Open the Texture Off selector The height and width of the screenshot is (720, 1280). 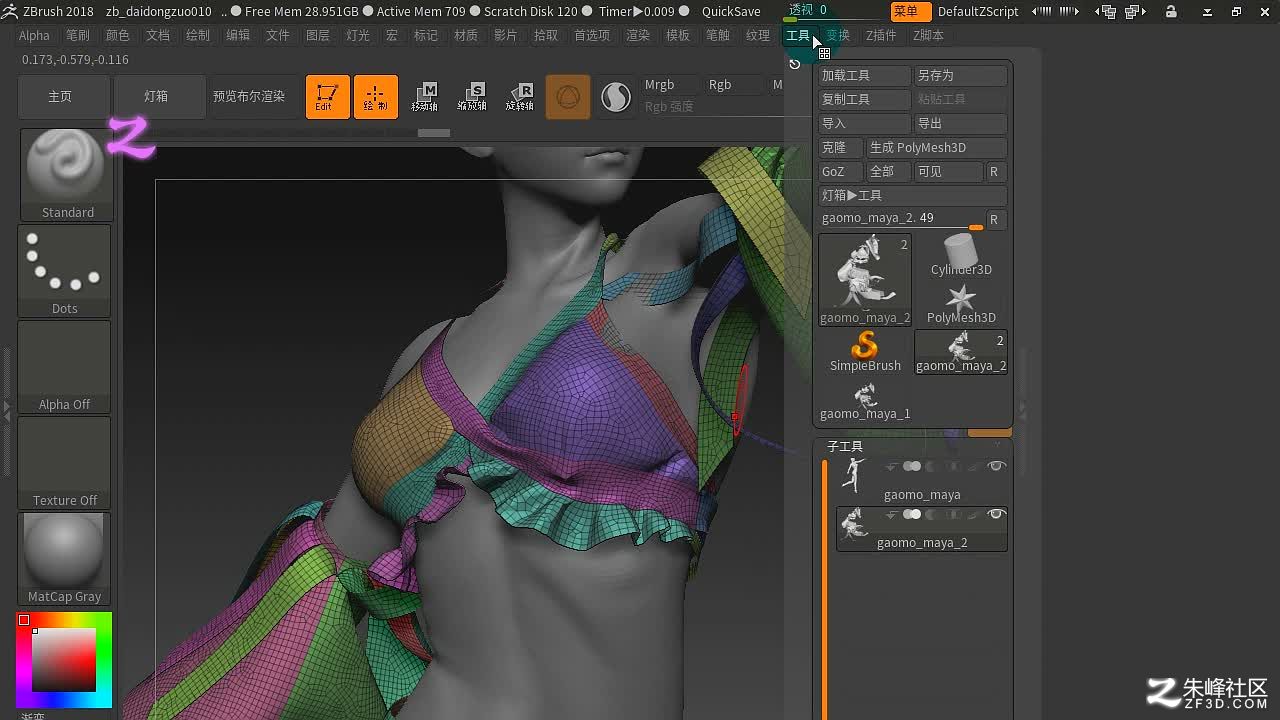64,462
